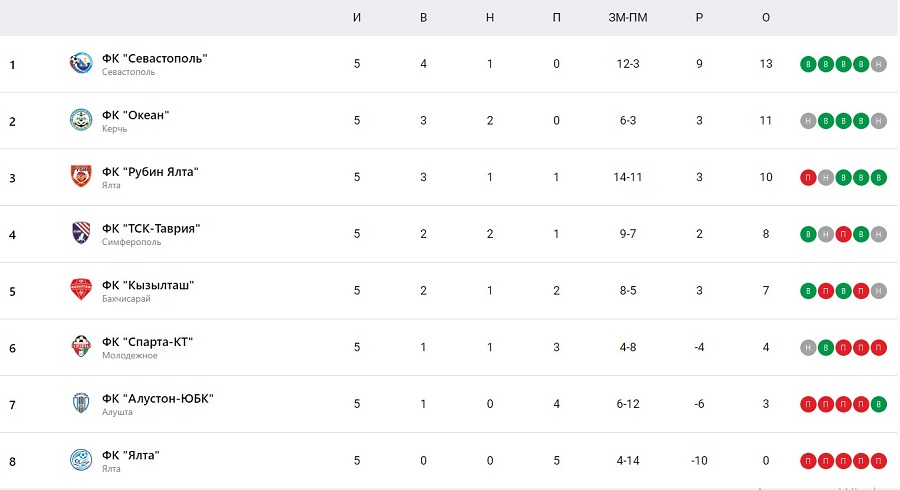Open the Rubin Yalta club emblem

tap(81, 176)
